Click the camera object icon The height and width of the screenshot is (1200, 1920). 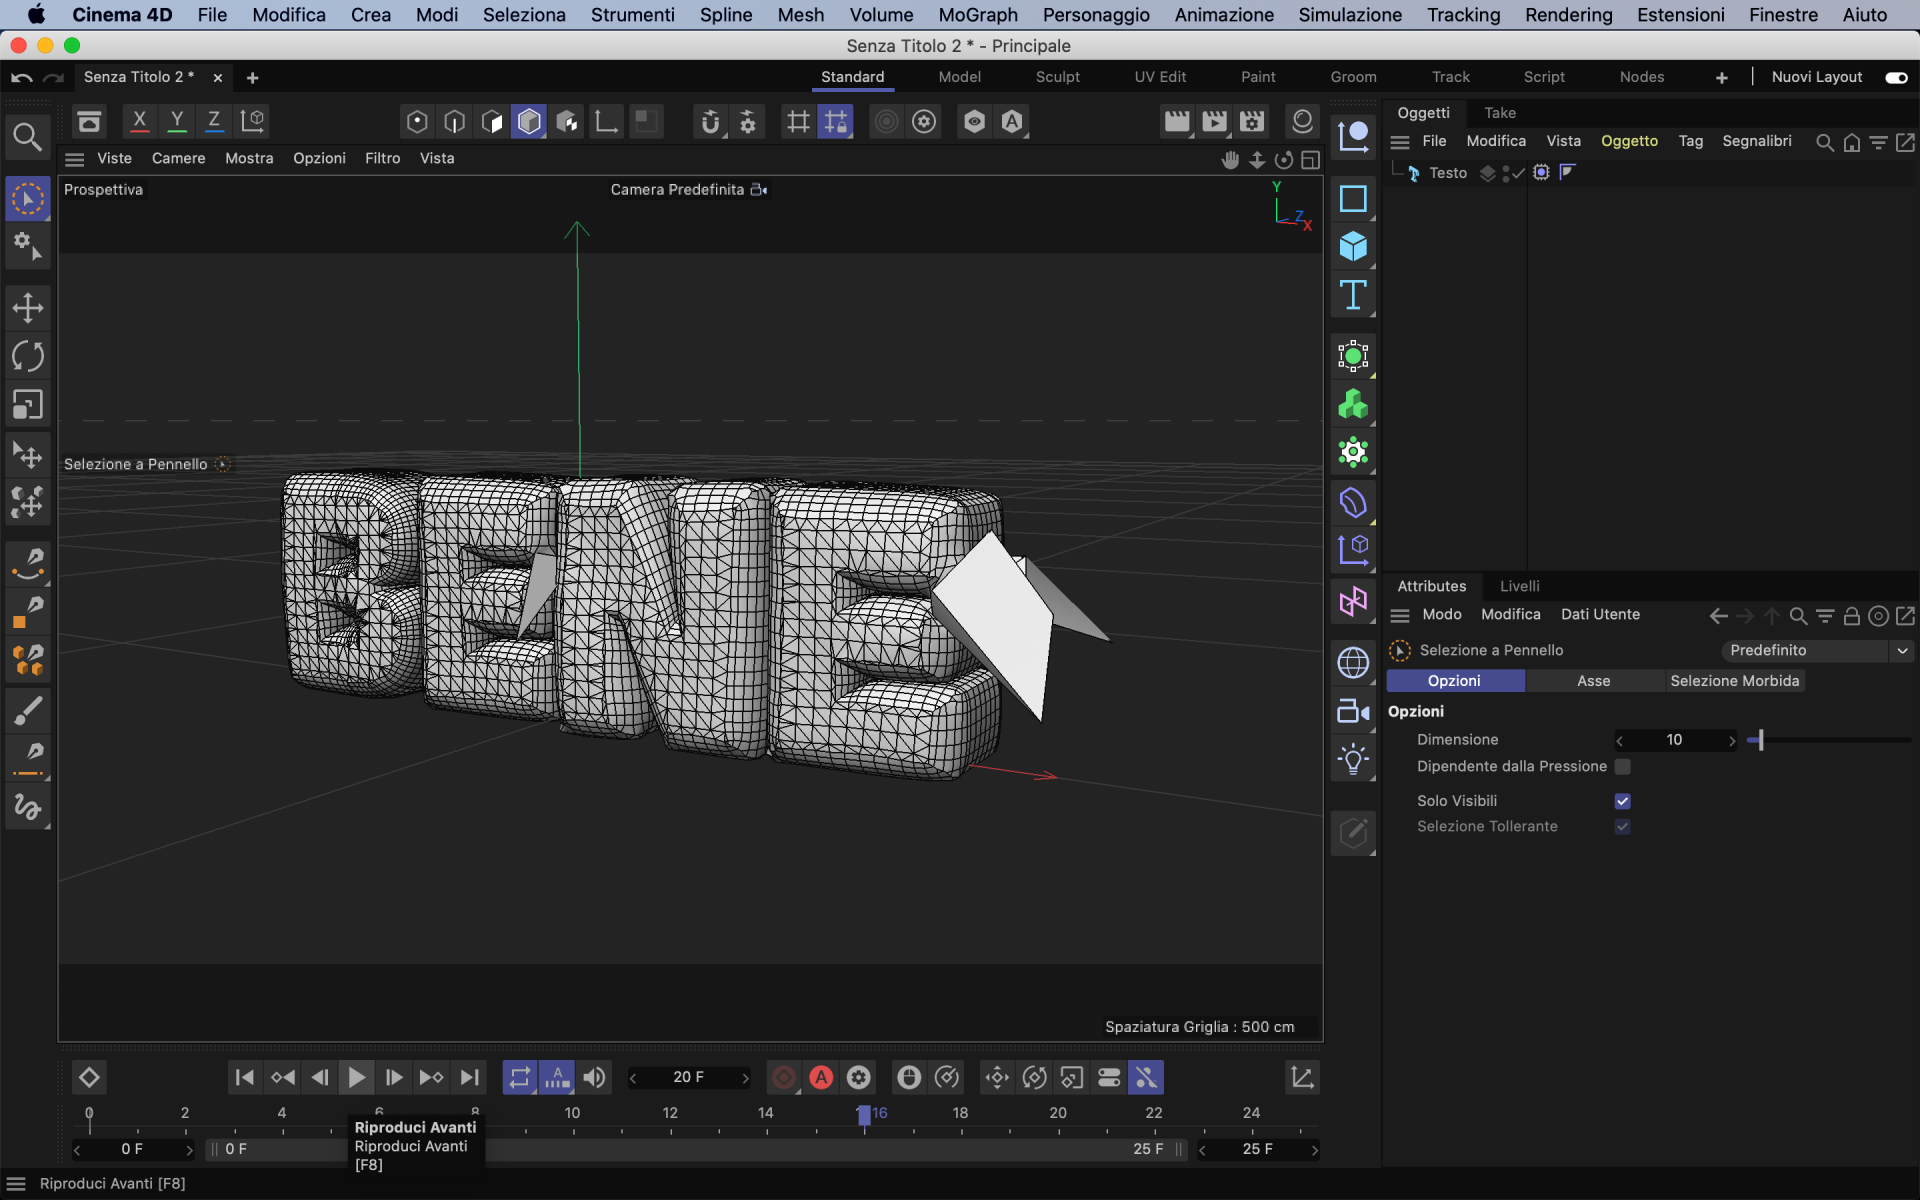[x=1353, y=711]
